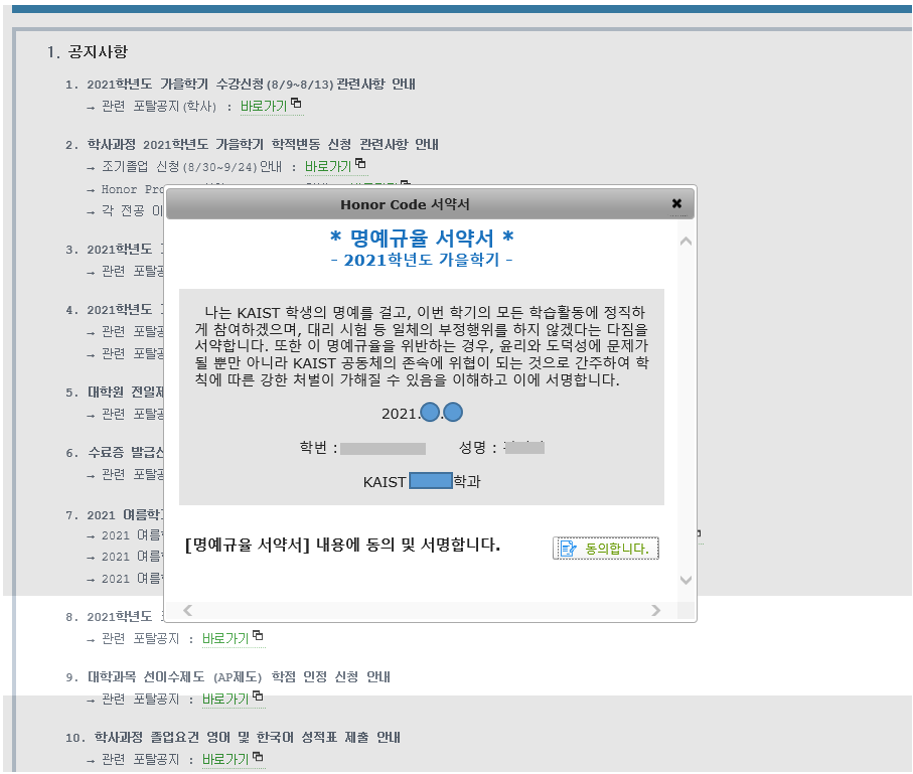Click the scroll-down arrow in Honor Code dialog

tap(686, 580)
